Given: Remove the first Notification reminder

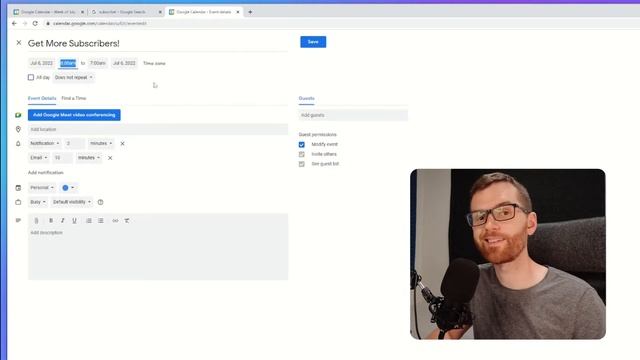Looking at the screenshot, I should pos(122,144).
